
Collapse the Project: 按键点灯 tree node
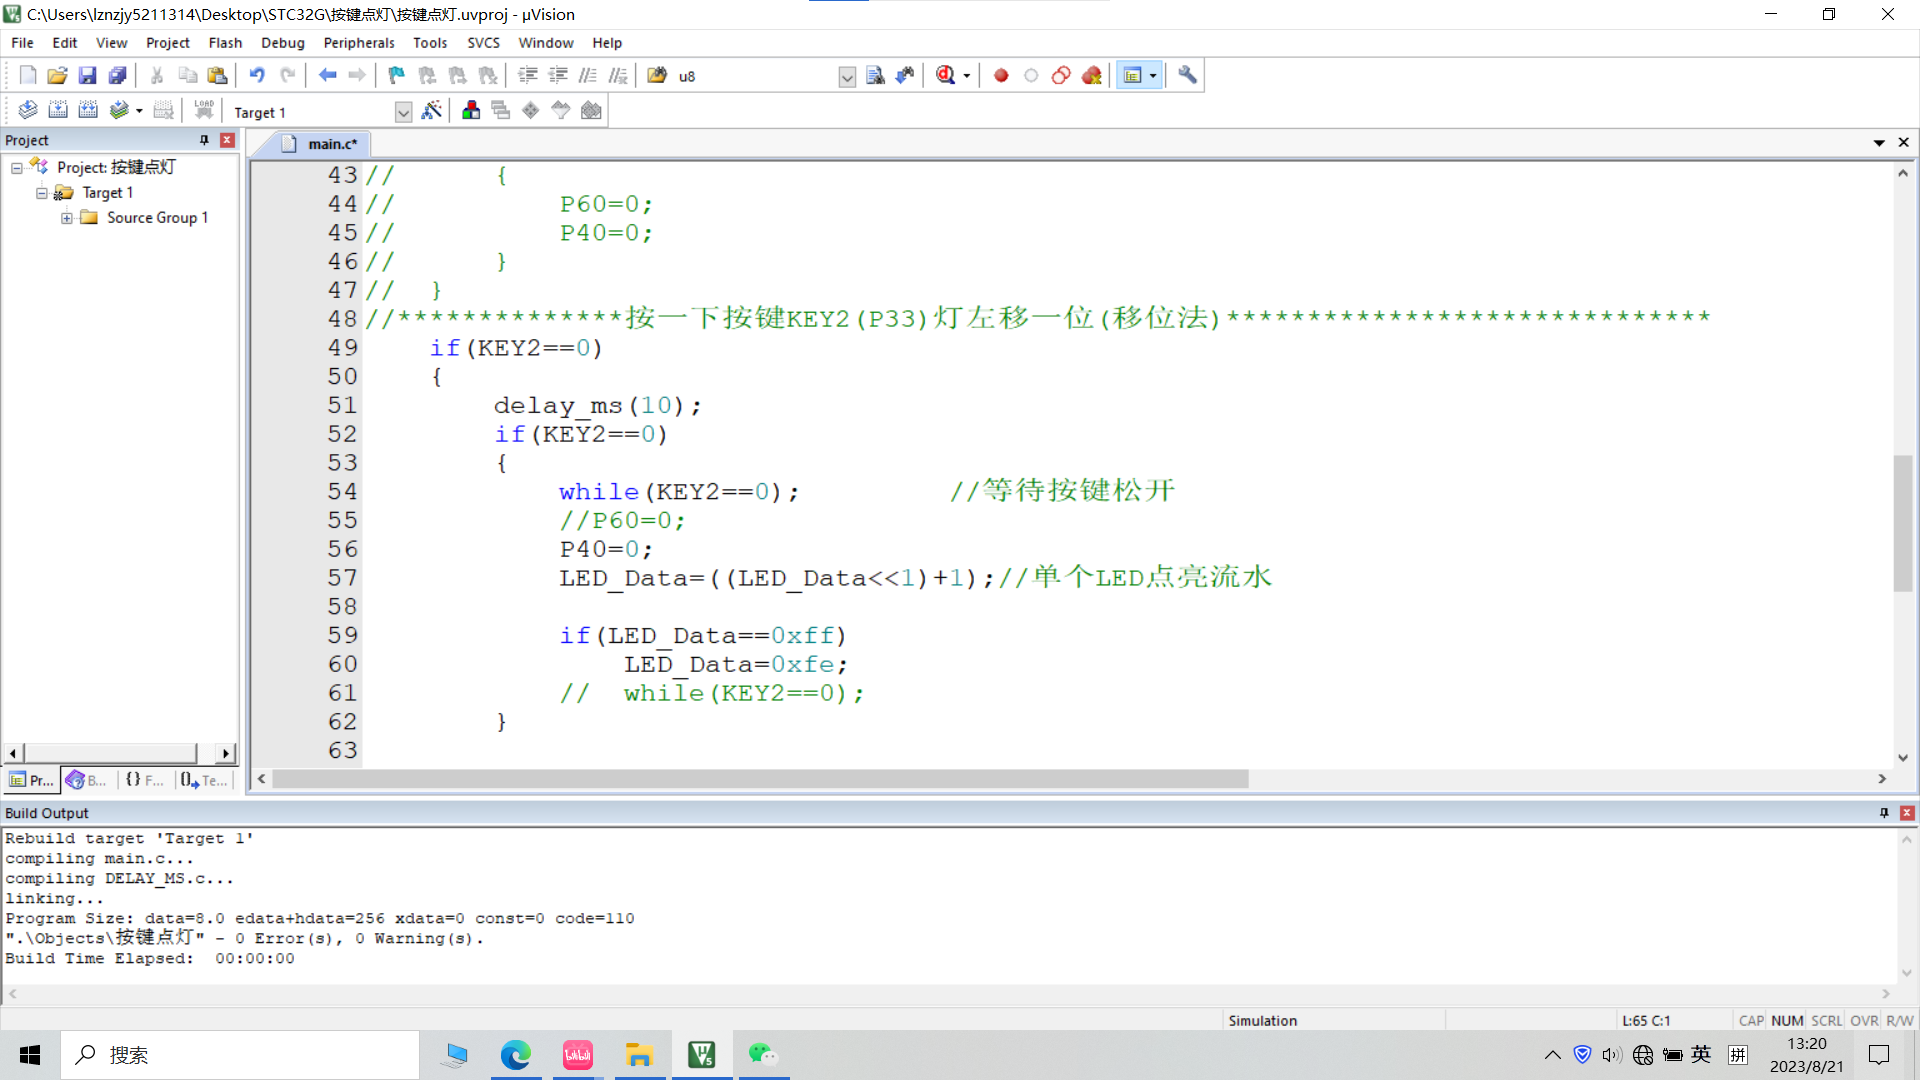pyautogui.click(x=17, y=168)
